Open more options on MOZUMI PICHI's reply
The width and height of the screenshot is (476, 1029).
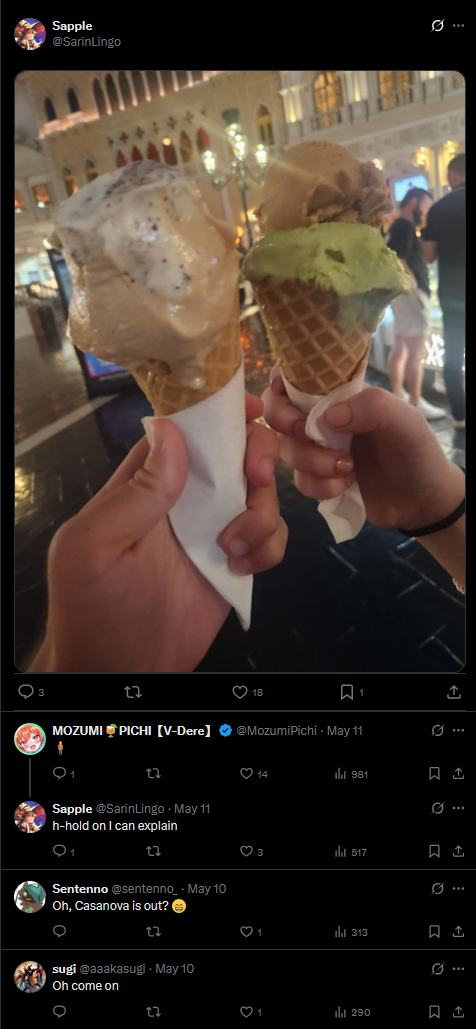[x=458, y=730]
